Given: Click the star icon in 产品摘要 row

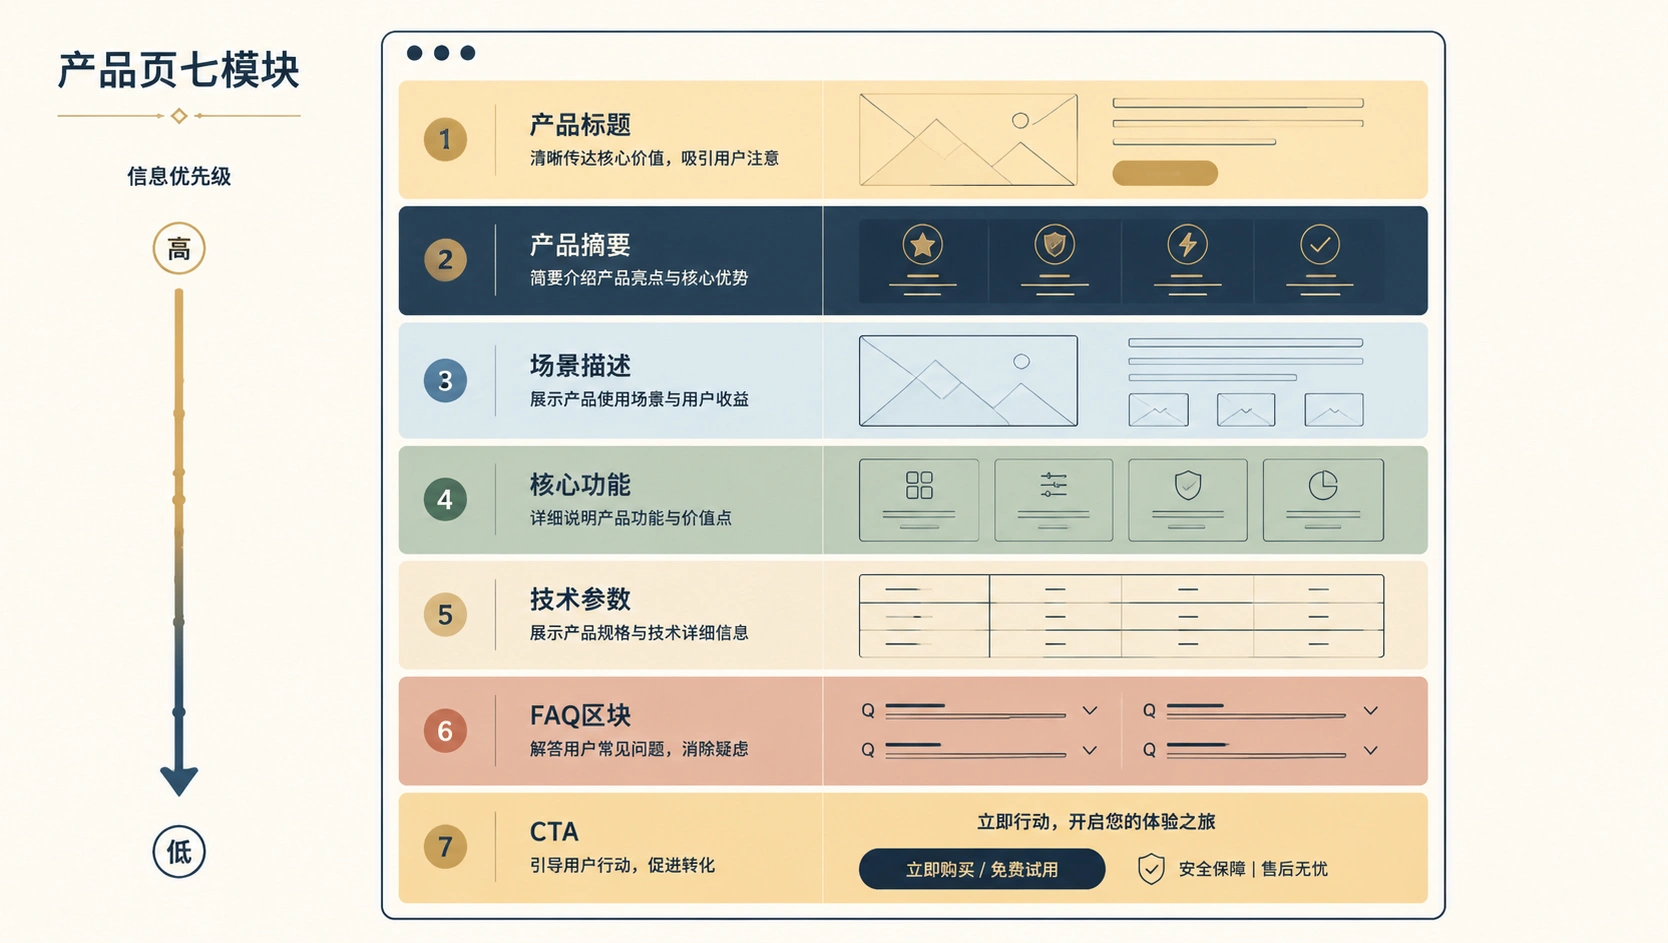Looking at the screenshot, I should tap(922, 244).
